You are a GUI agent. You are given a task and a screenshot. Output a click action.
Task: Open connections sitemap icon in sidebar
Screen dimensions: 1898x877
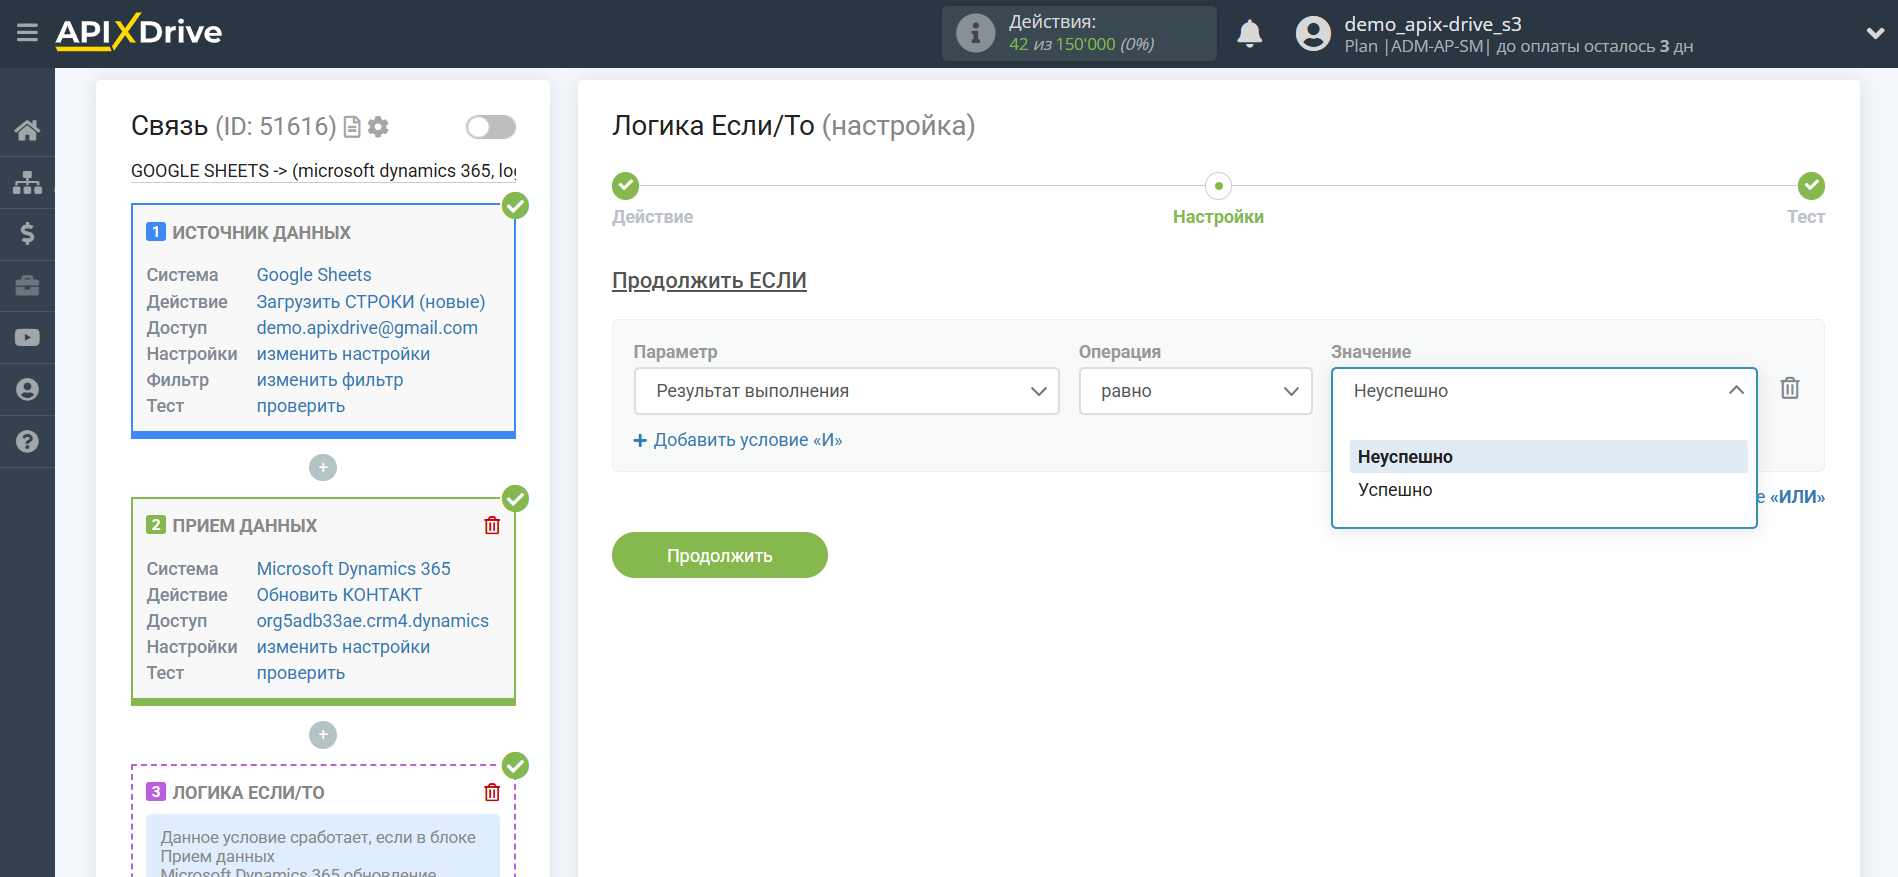[27, 182]
